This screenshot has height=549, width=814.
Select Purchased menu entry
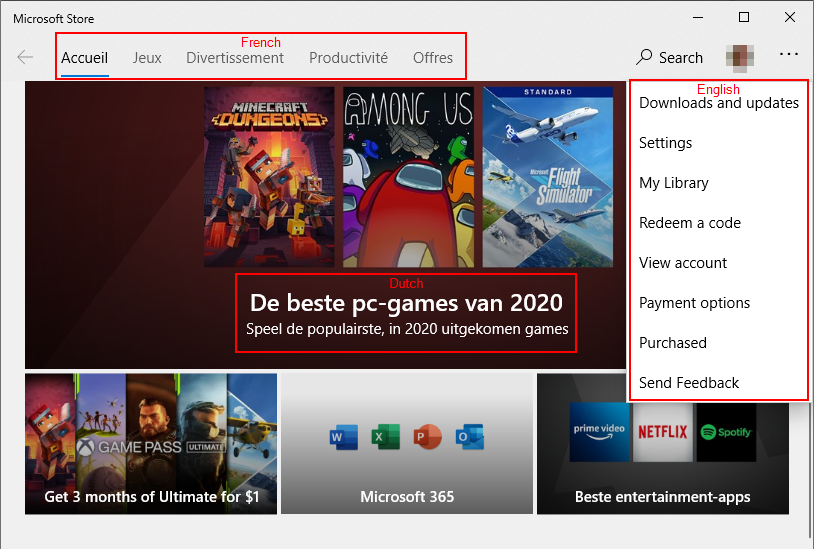[673, 342]
